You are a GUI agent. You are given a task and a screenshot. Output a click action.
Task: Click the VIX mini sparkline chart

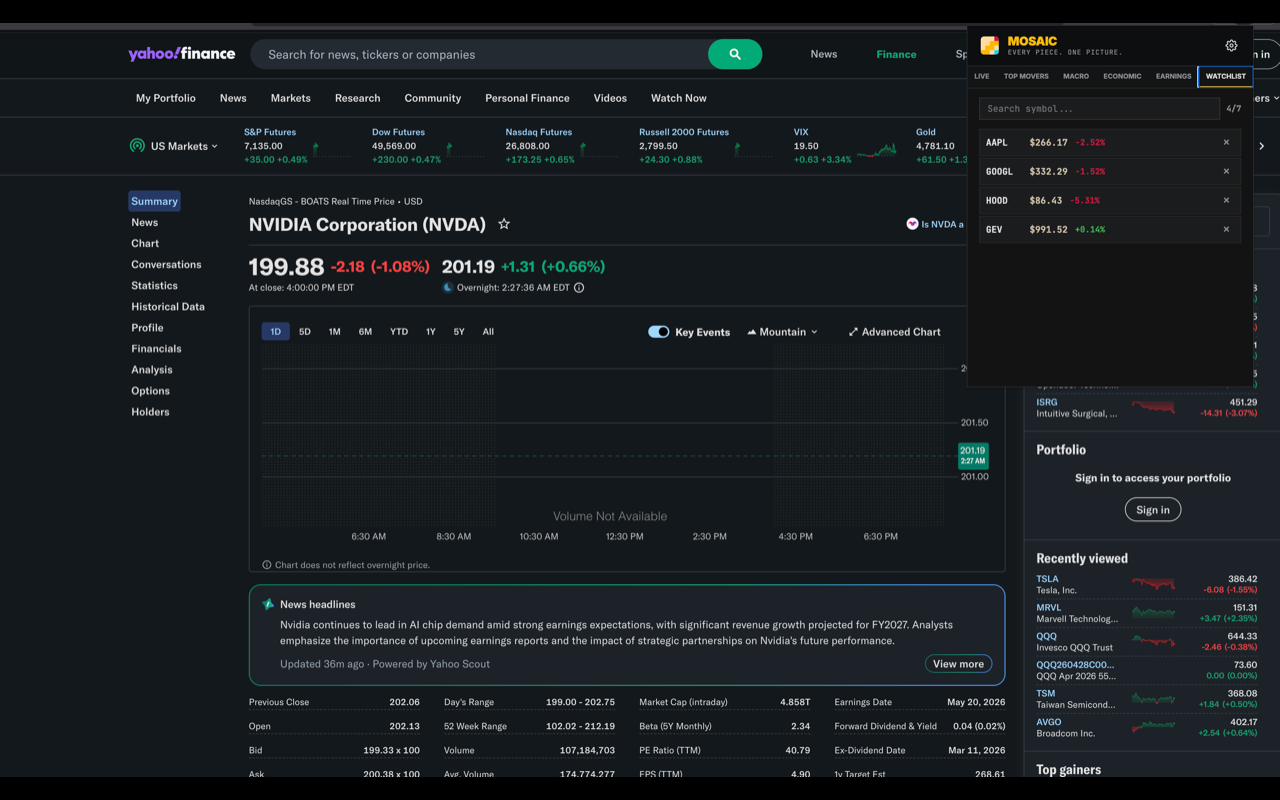[x=877, y=151]
